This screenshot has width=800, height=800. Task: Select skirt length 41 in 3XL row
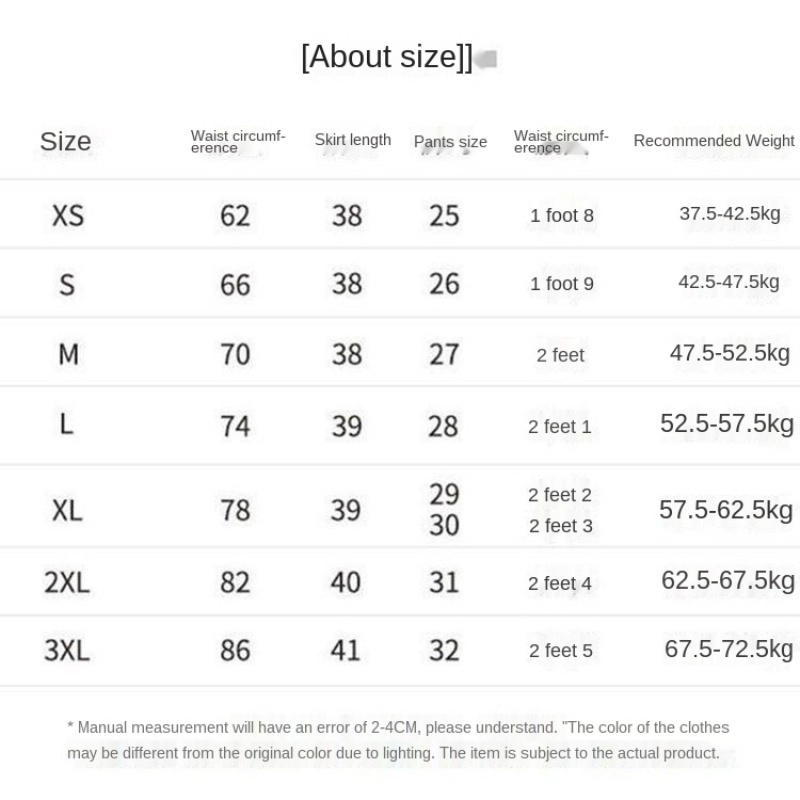[346, 651]
